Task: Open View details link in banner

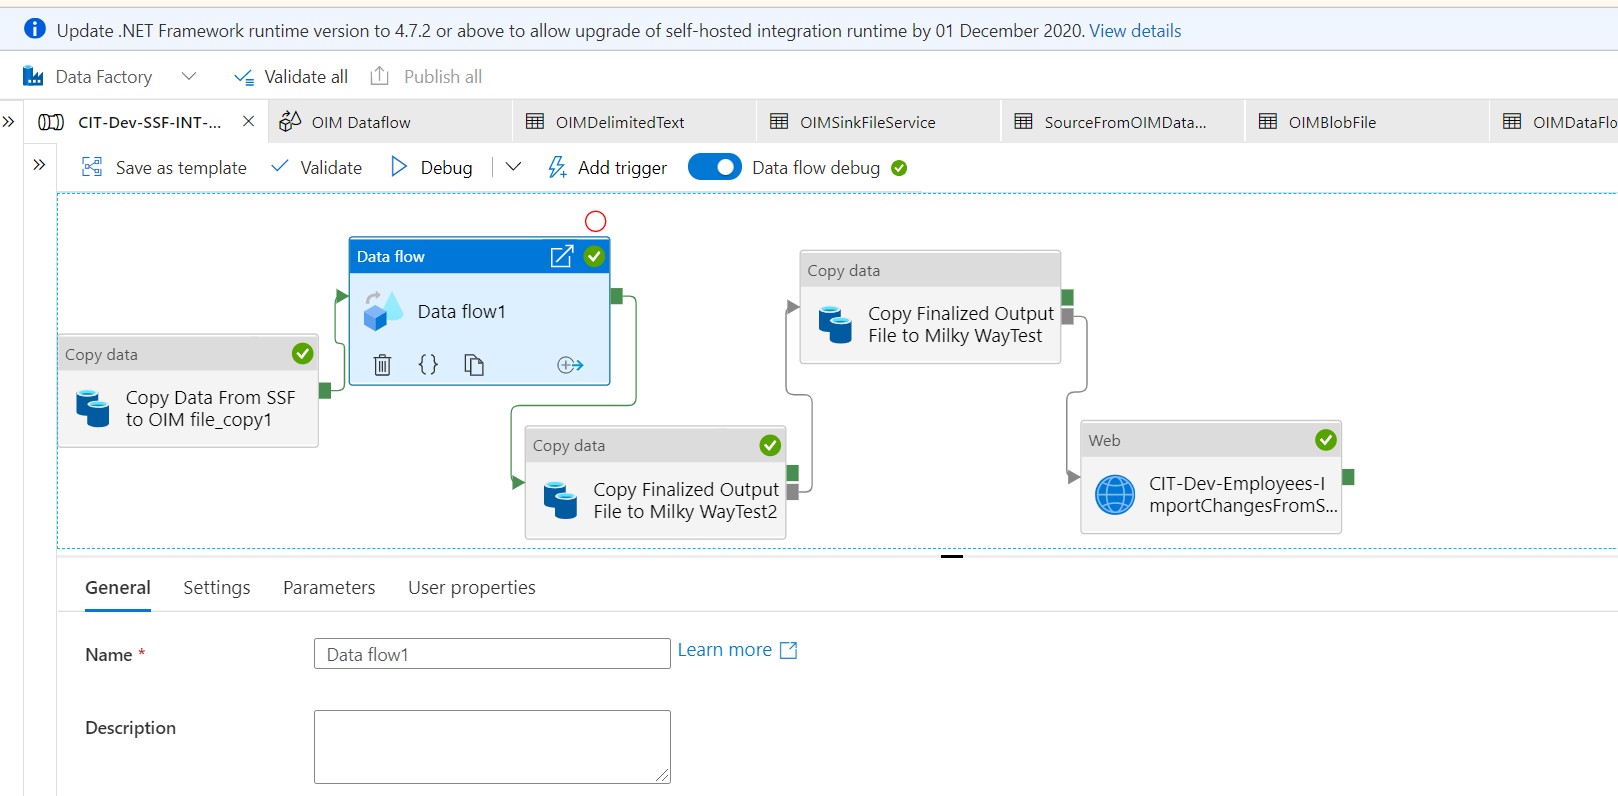Action: (x=1135, y=31)
